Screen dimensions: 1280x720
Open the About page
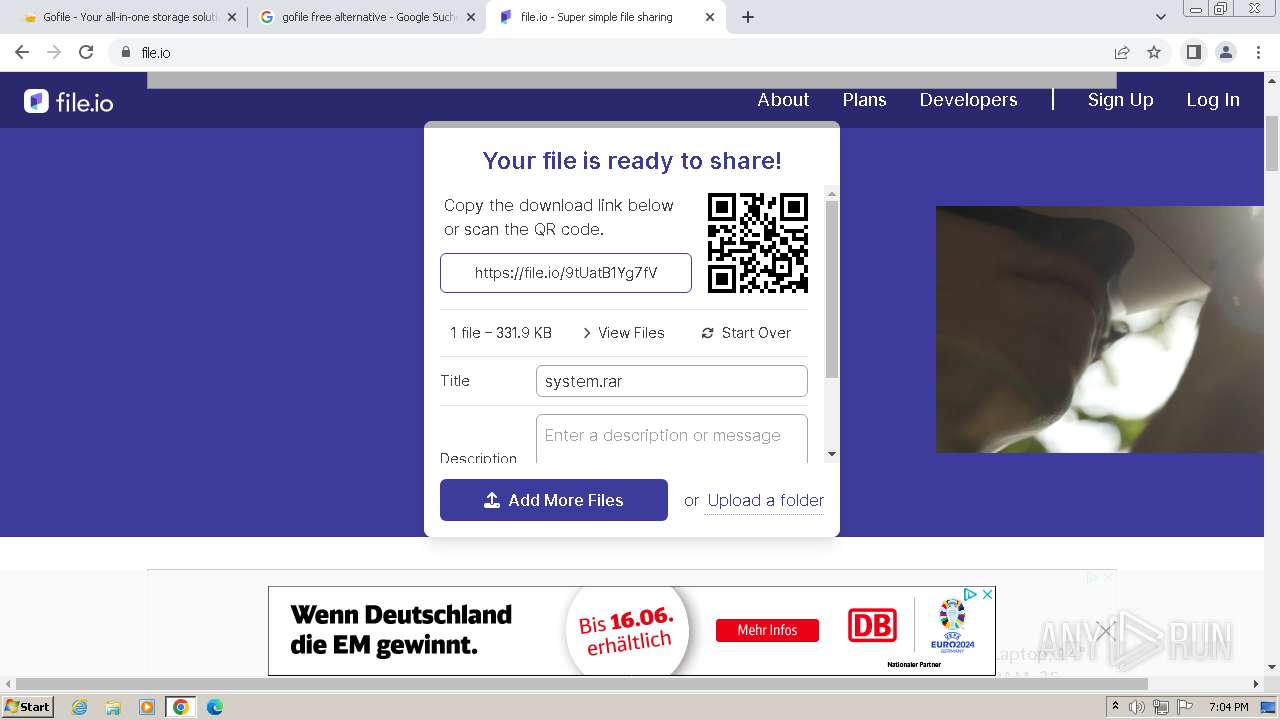click(783, 100)
